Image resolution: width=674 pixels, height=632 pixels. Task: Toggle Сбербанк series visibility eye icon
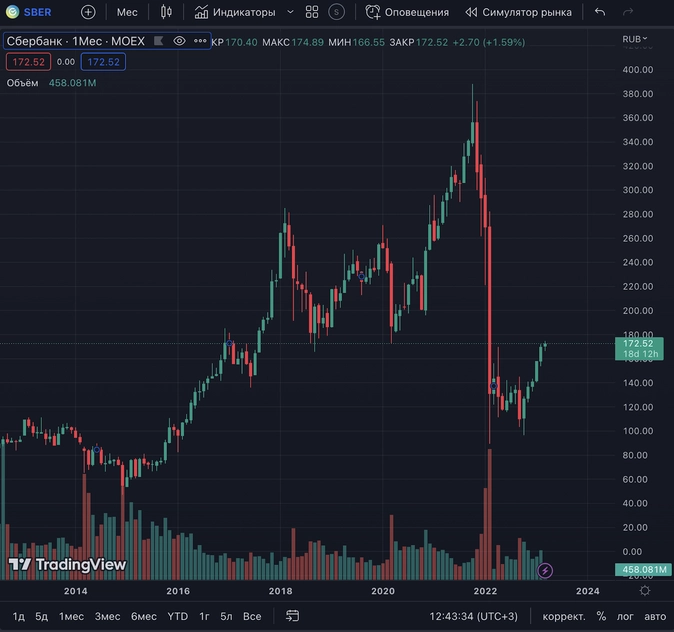click(x=179, y=41)
